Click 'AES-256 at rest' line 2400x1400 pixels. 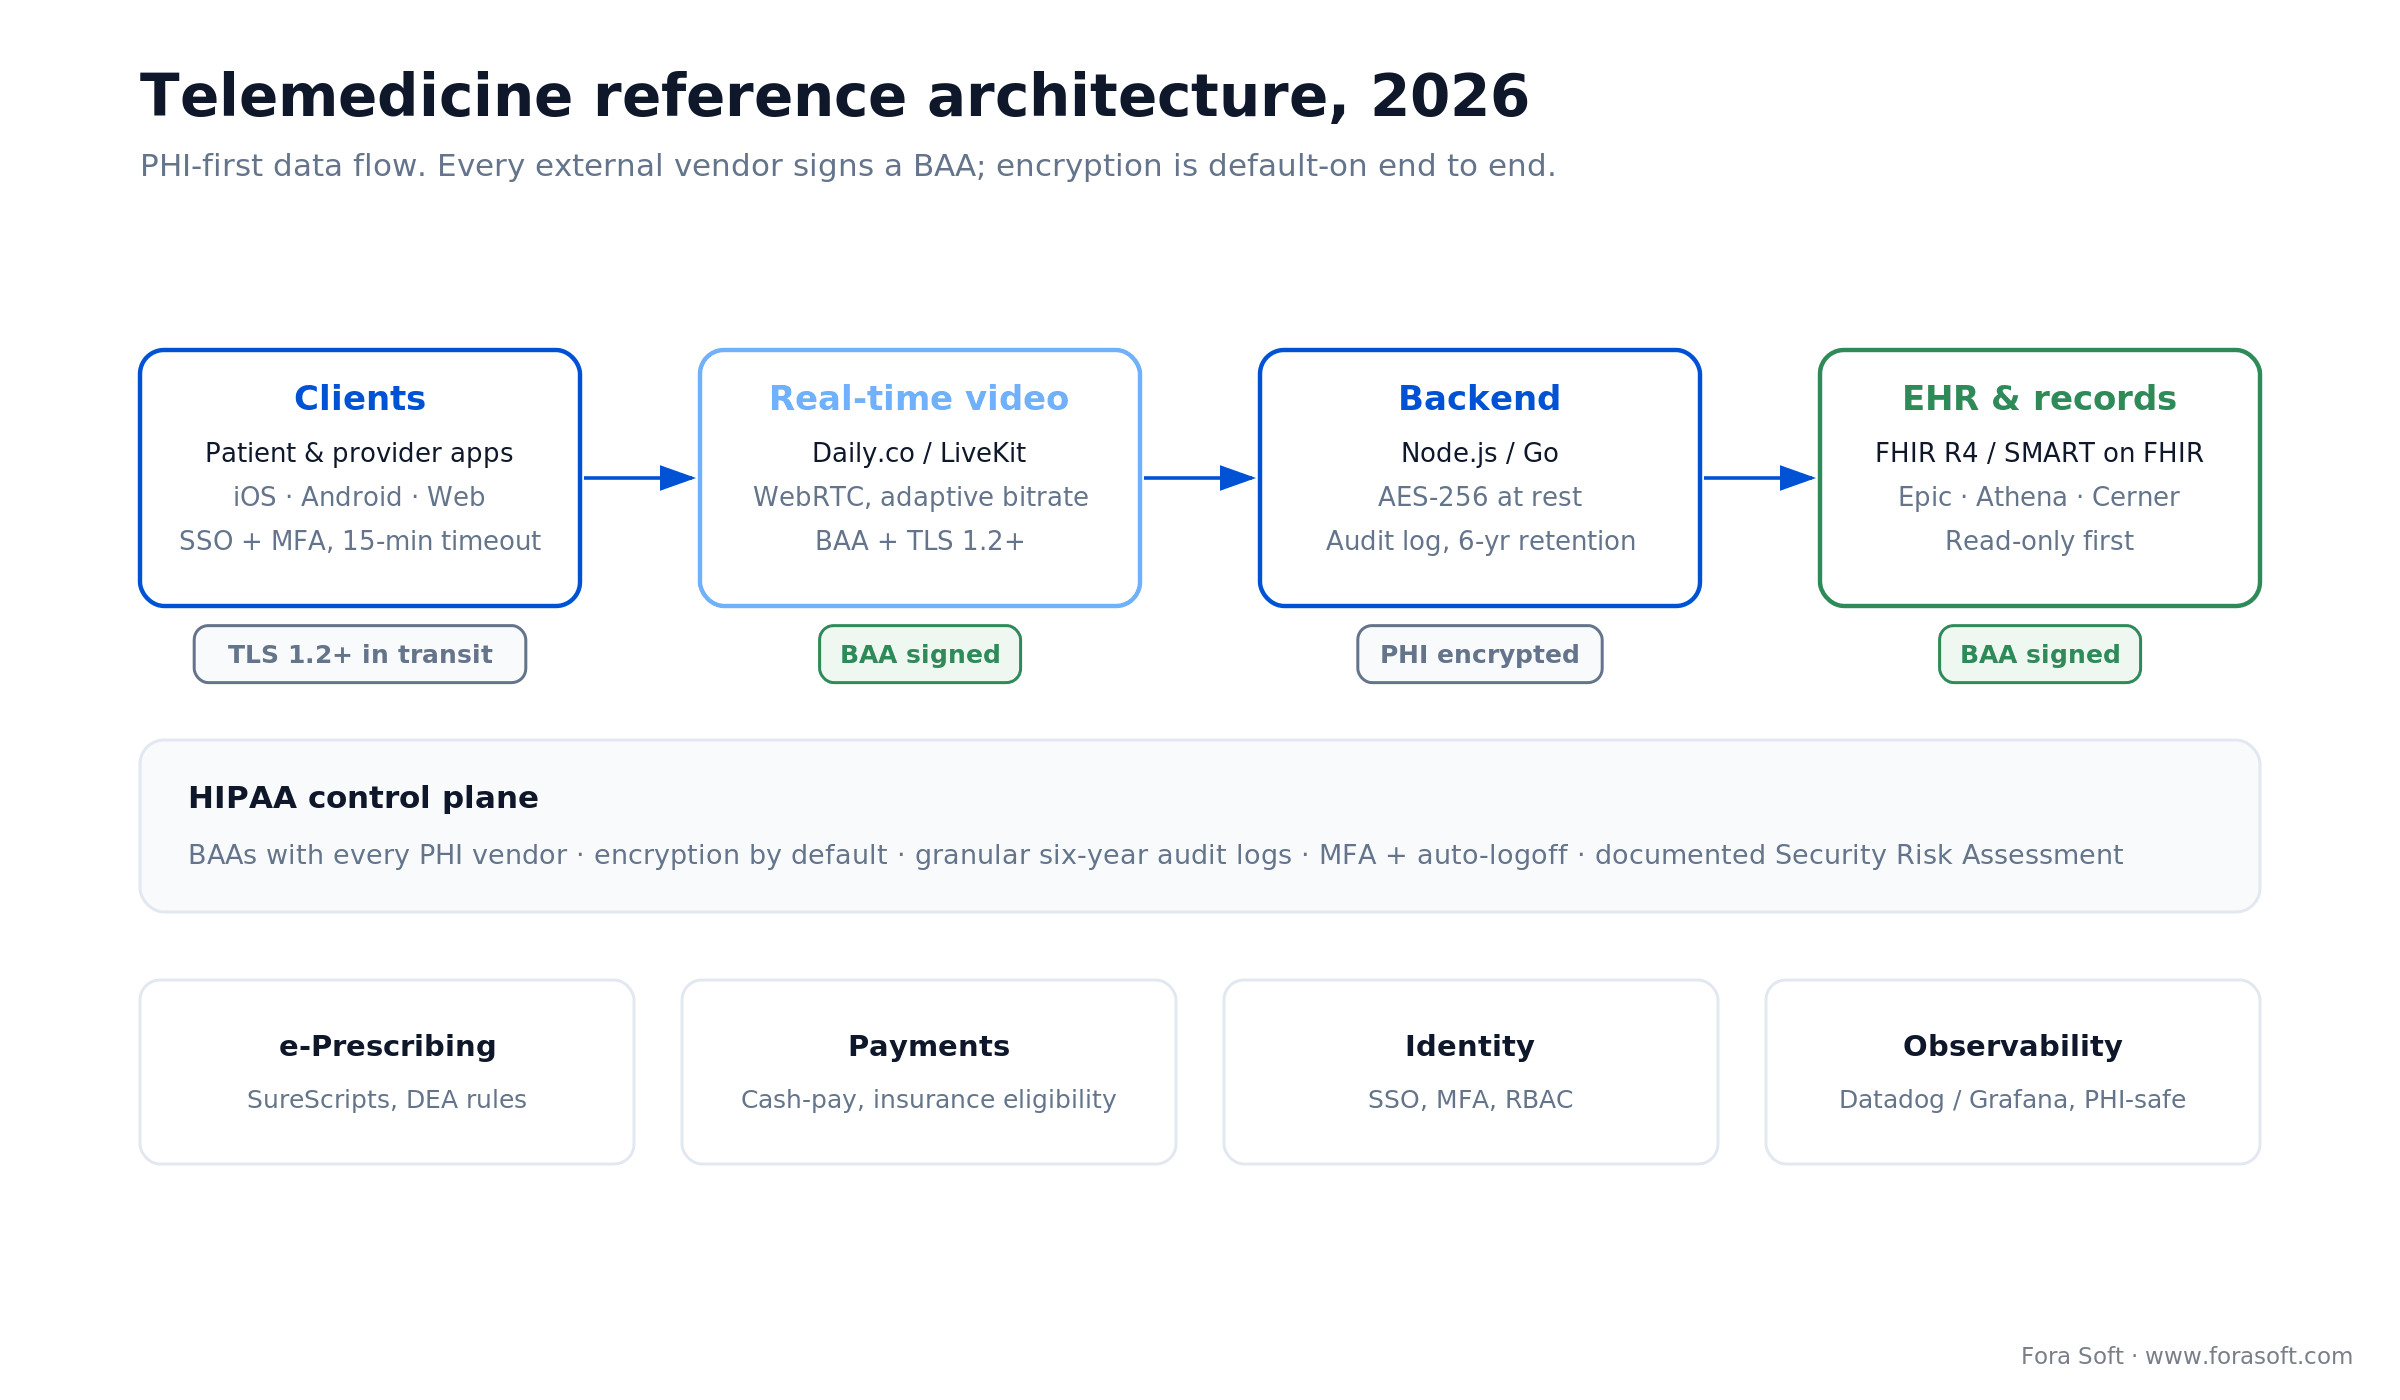coord(1480,497)
